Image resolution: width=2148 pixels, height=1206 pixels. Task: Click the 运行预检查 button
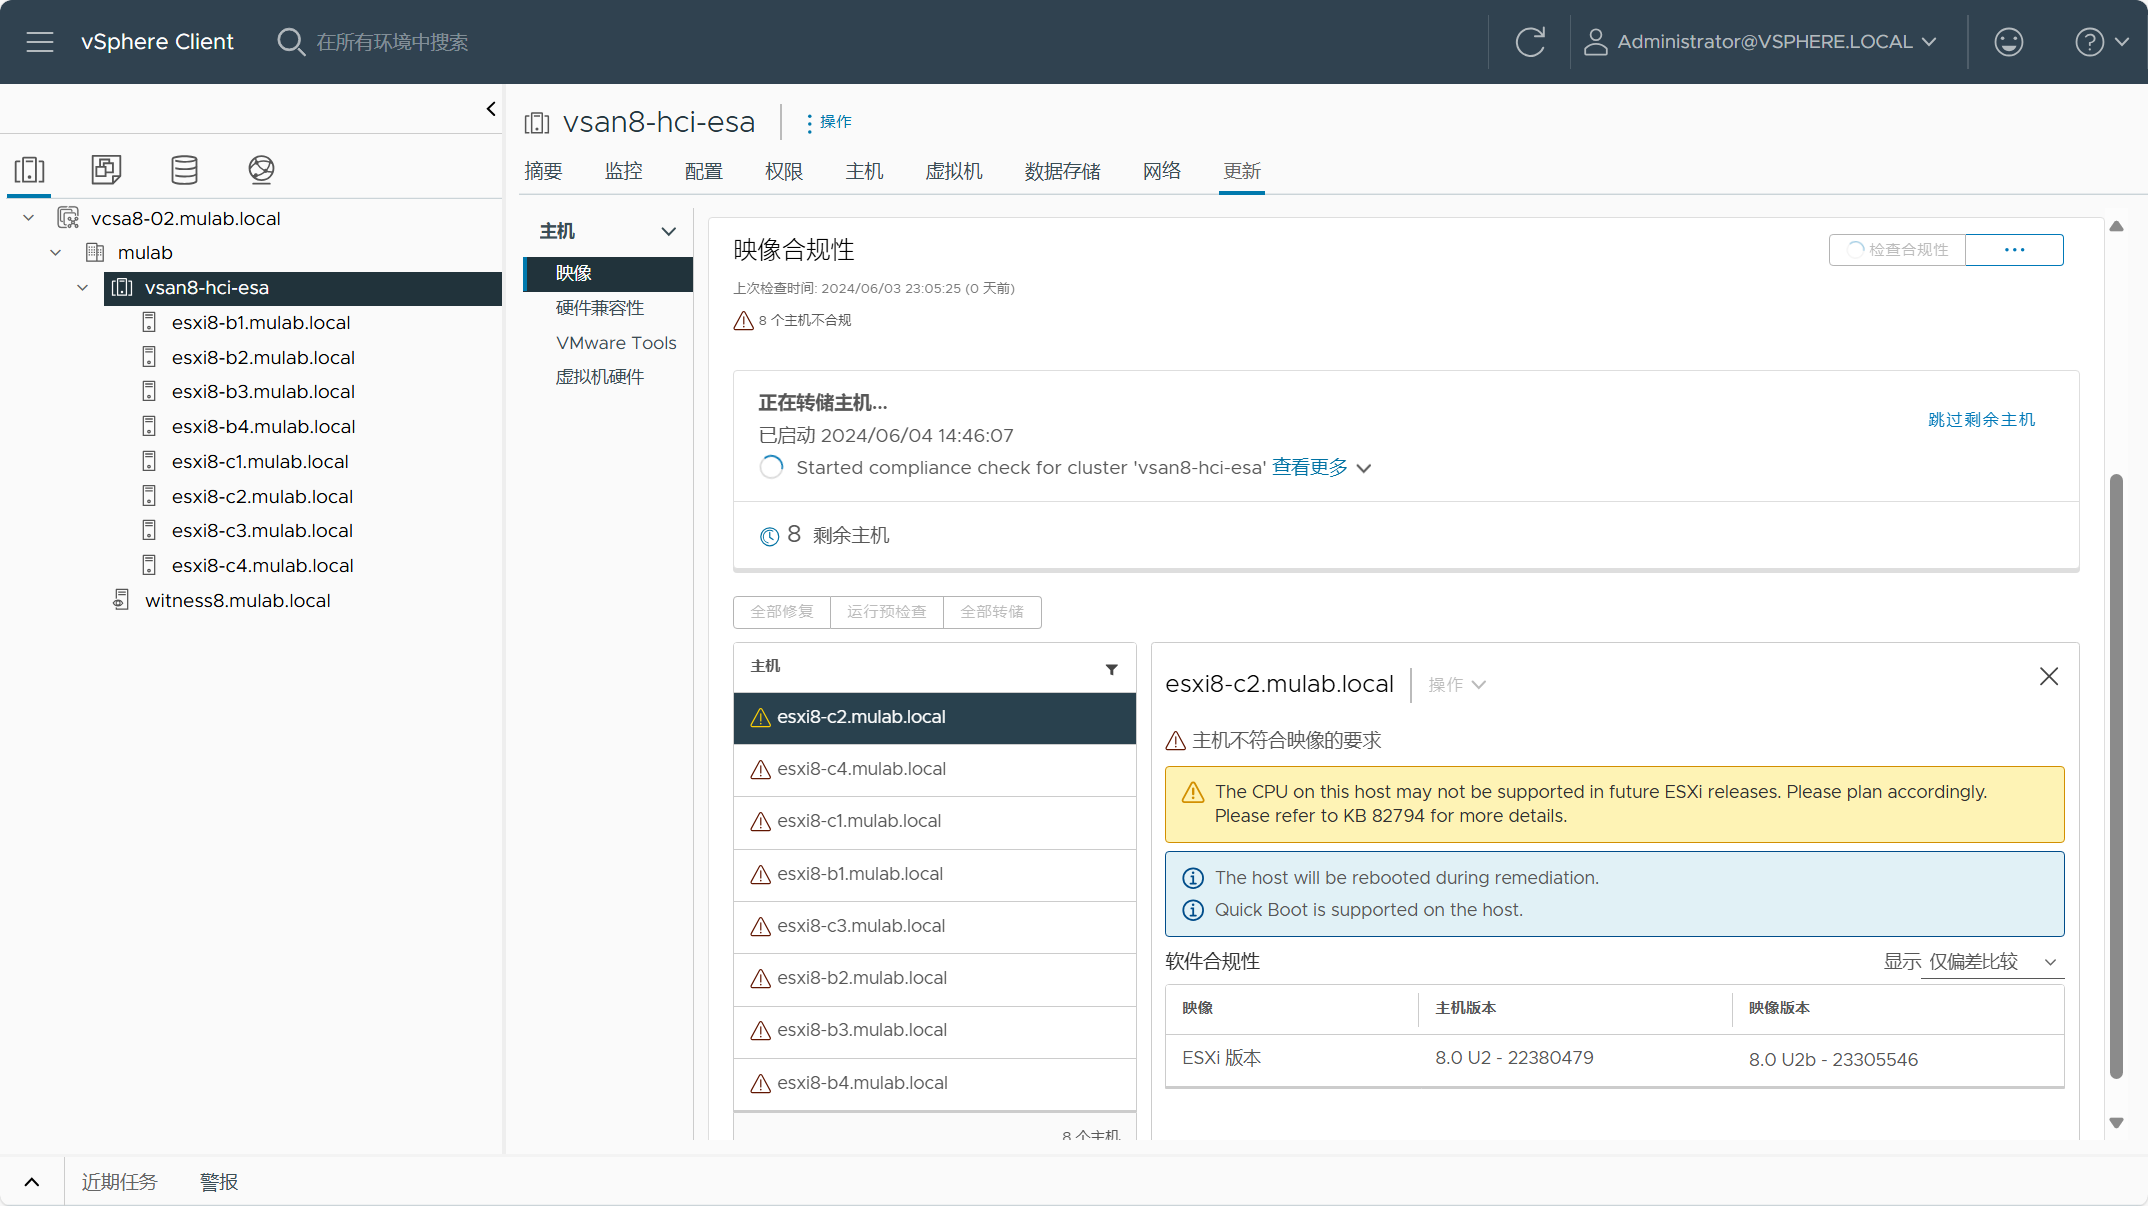tap(886, 612)
